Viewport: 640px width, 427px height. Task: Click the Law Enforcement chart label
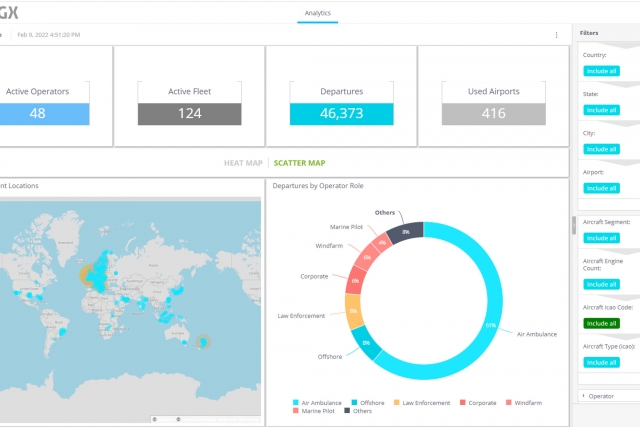point(301,316)
